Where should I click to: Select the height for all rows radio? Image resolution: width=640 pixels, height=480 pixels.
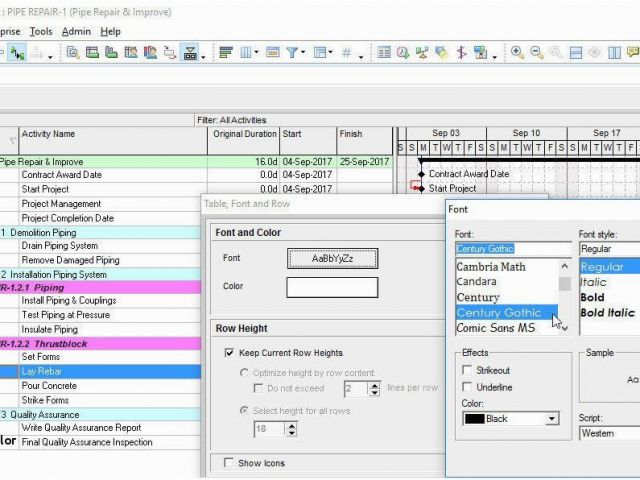[x=244, y=410]
